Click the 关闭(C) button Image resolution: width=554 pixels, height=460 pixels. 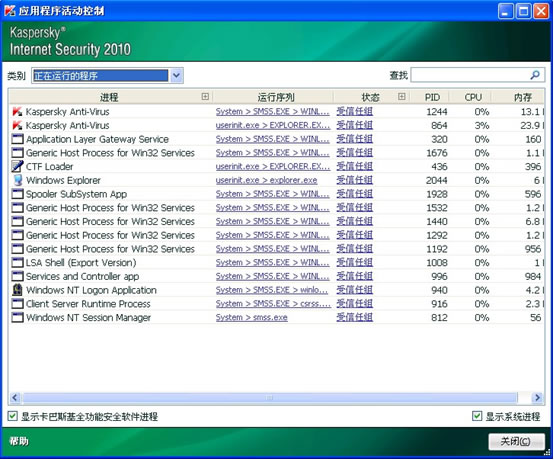516,441
